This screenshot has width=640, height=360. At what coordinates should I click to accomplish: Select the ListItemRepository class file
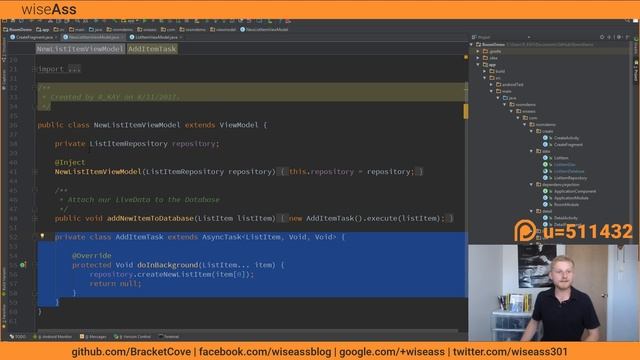[565, 178]
